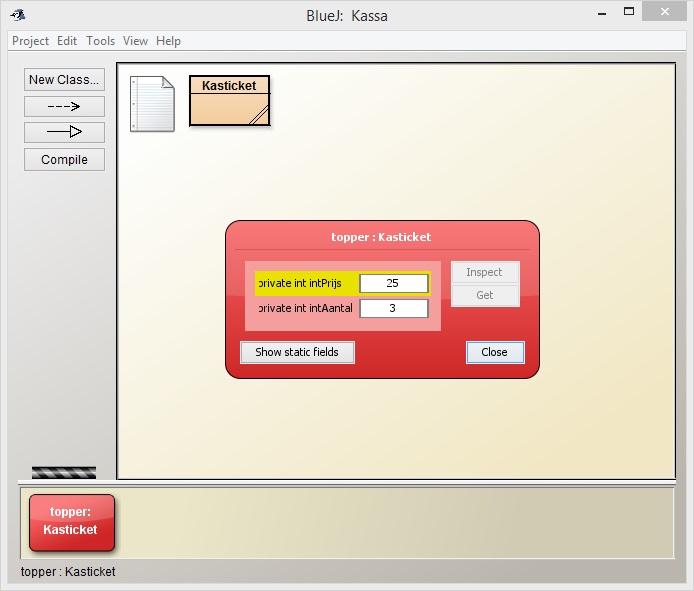
Task: Select the dashed uses-dependency arrow tool
Action: click(x=64, y=107)
